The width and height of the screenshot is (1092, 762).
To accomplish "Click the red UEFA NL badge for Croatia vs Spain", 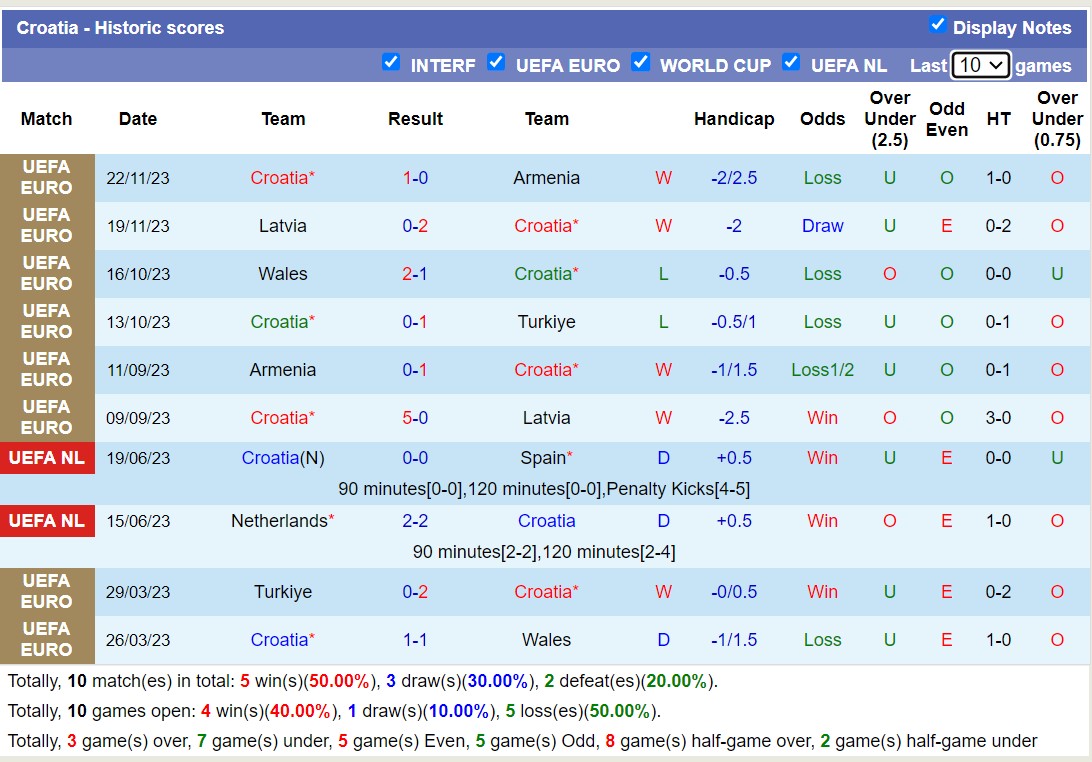I will [x=47, y=458].
